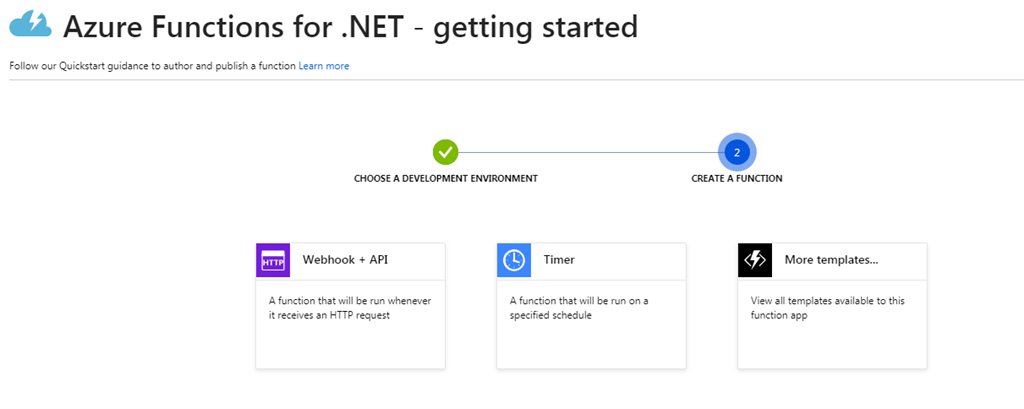This screenshot has width=1024, height=409.
Task: Click the blue Timer clock icon
Action: tap(514, 260)
